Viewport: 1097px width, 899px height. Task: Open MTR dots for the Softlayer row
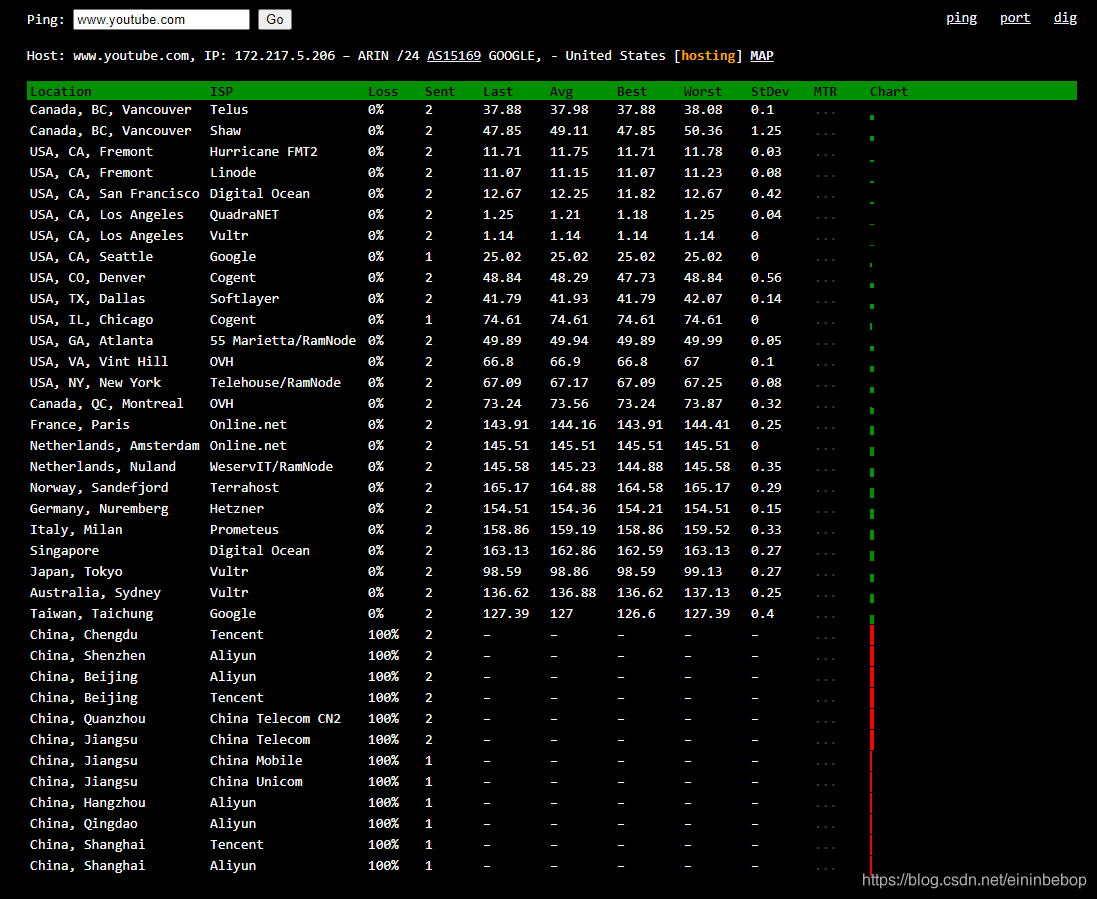825,301
